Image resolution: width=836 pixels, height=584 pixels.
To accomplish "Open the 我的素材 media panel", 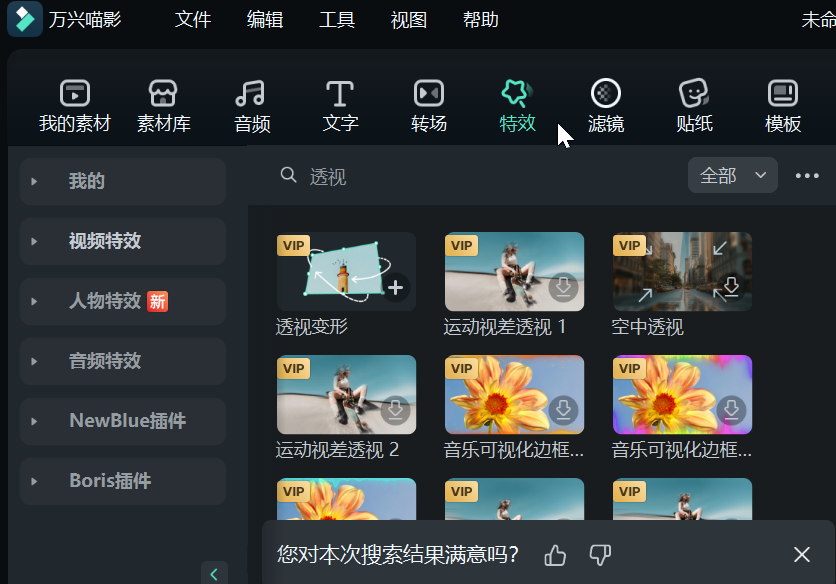I will [75, 106].
